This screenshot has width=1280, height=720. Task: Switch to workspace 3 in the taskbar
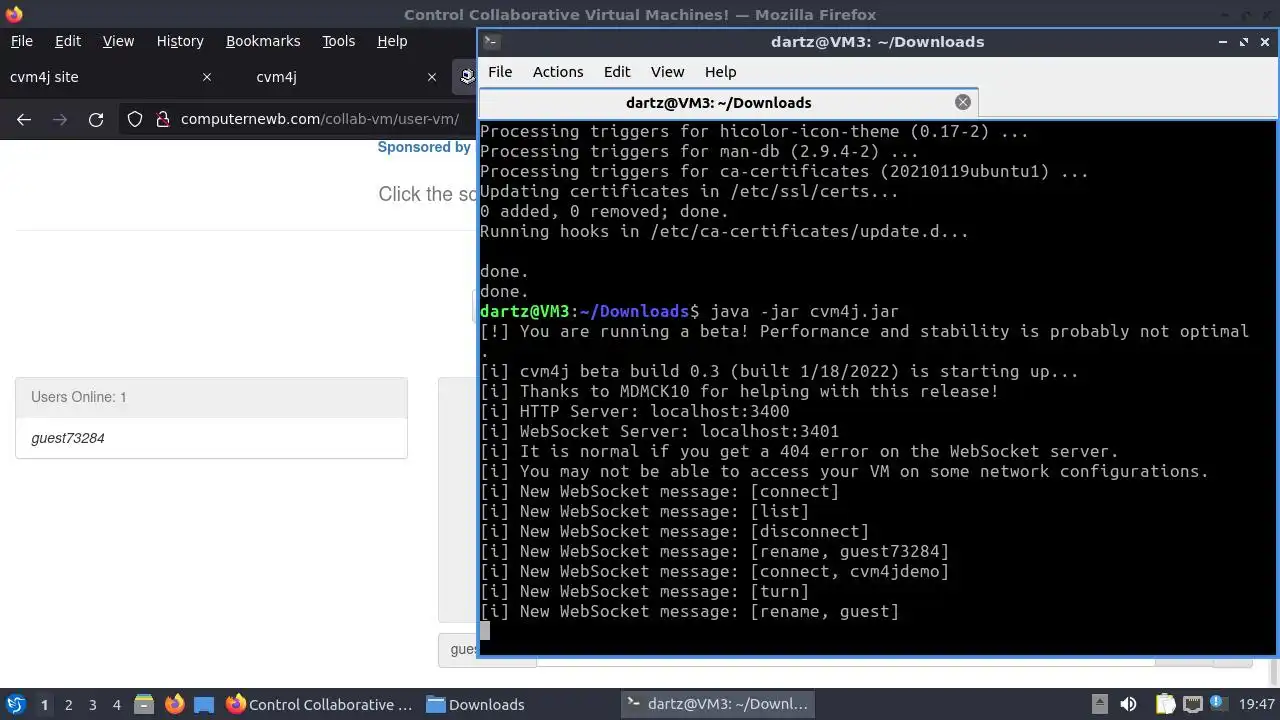(92, 704)
